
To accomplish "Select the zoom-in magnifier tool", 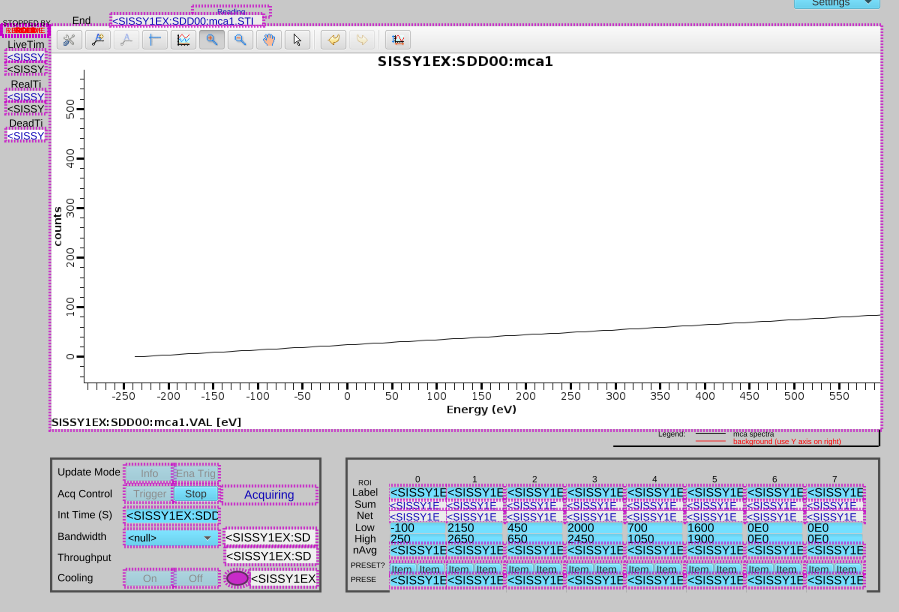I will point(212,40).
